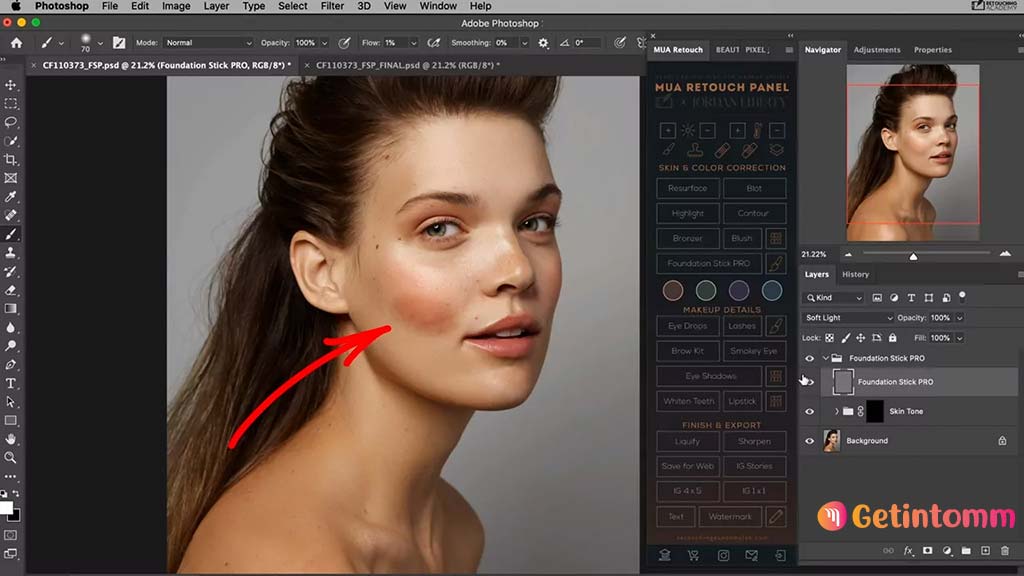Open the Smoothing value dropdown
Image resolution: width=1024 pixels, height=576 pixels.
click(524, 43)
